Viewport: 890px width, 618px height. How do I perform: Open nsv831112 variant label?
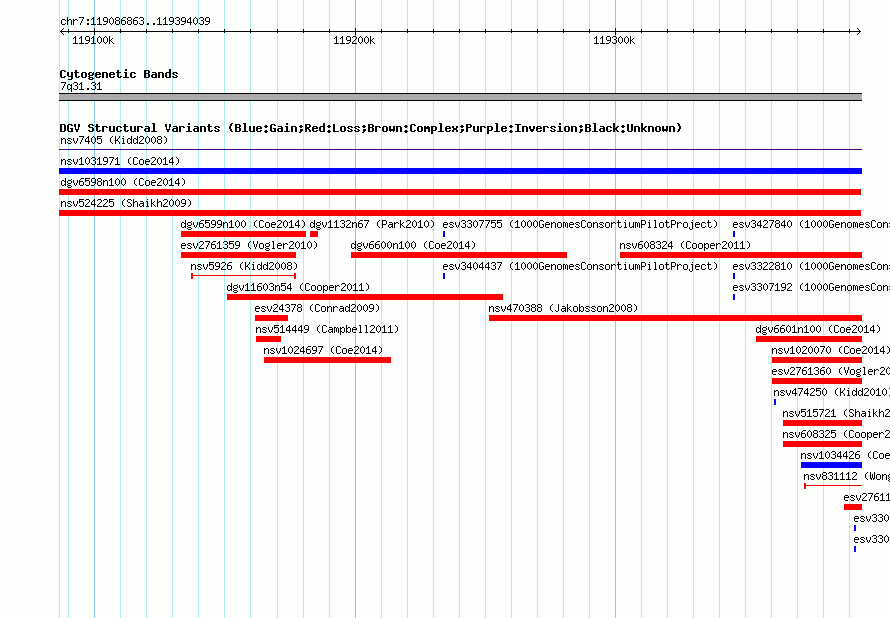[846, 476]
